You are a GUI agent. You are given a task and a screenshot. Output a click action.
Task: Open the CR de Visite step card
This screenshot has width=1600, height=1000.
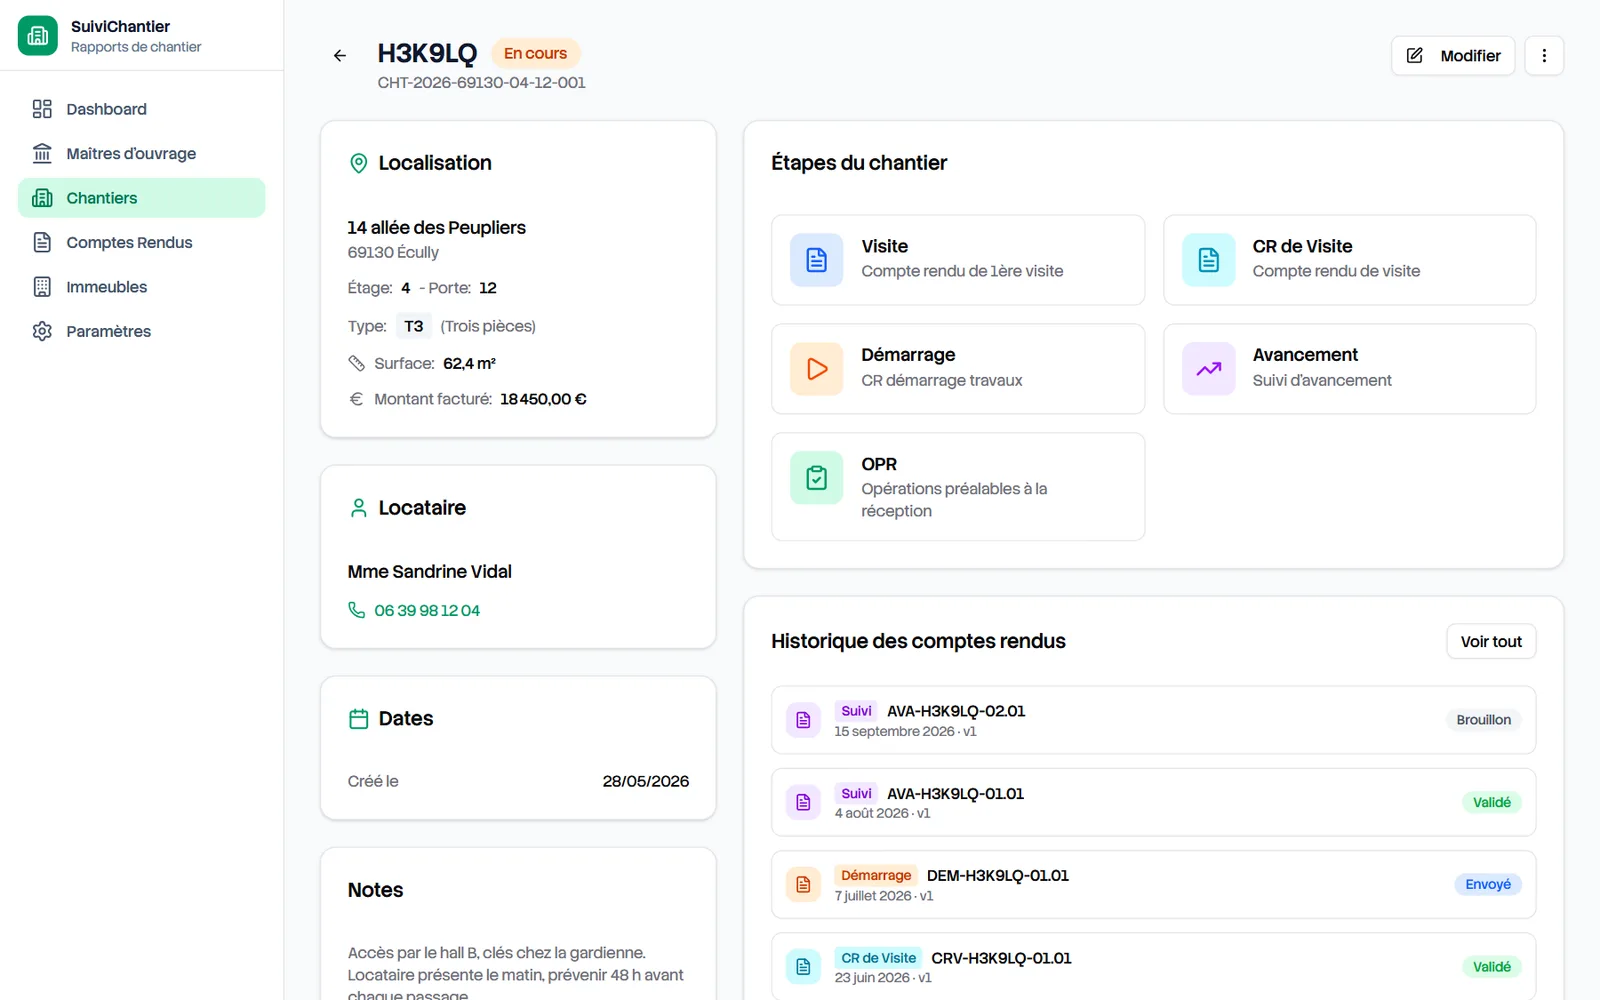click(1350, 260)
